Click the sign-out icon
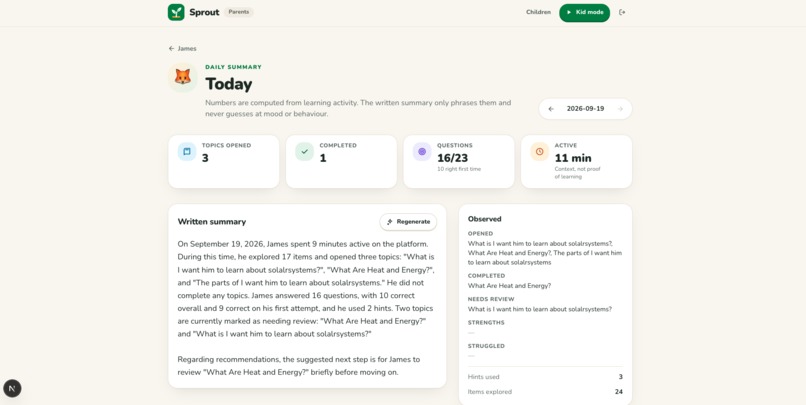The height and width of the screenshot is (405, 806). click(622, 12)
